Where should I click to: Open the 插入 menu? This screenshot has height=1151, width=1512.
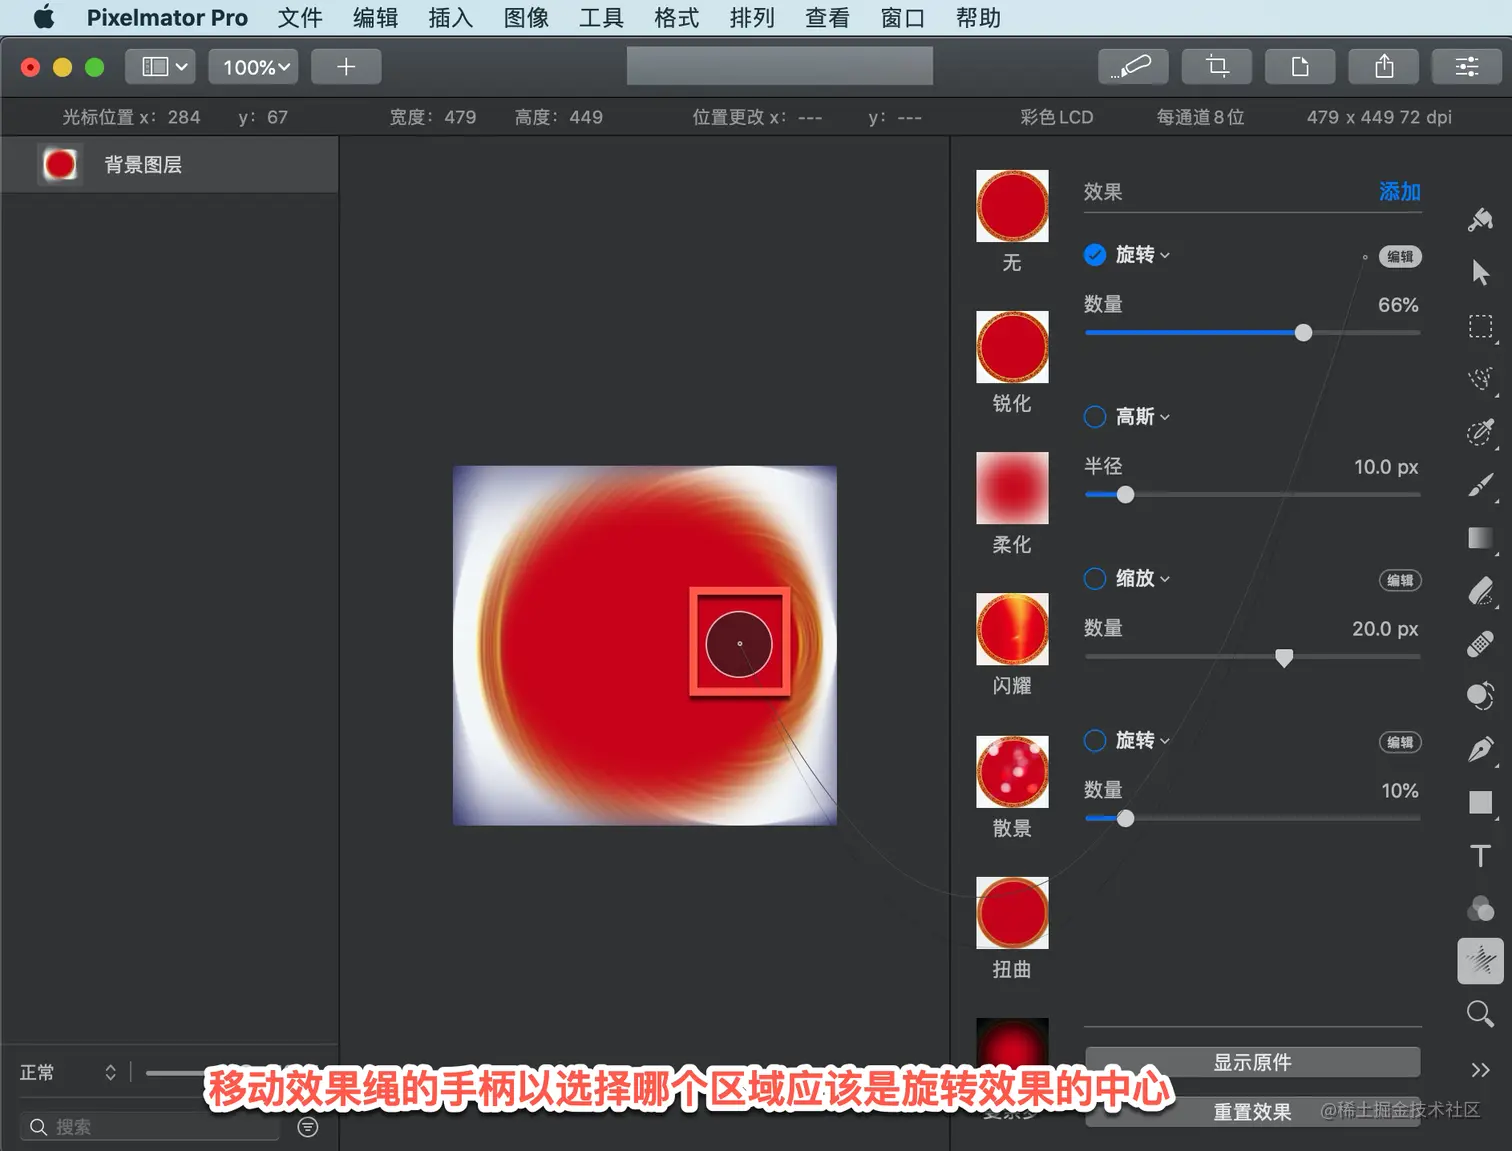[451, 18]
